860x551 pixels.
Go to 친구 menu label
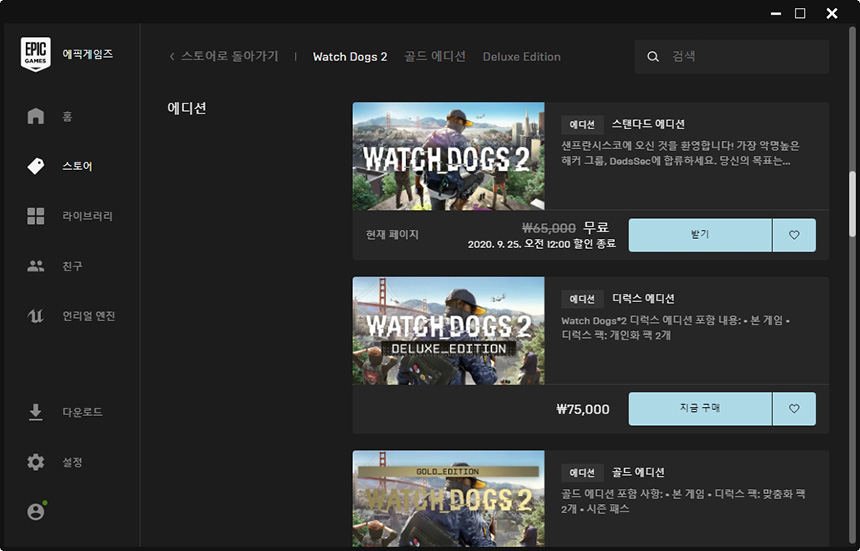[x=72, y=266]
